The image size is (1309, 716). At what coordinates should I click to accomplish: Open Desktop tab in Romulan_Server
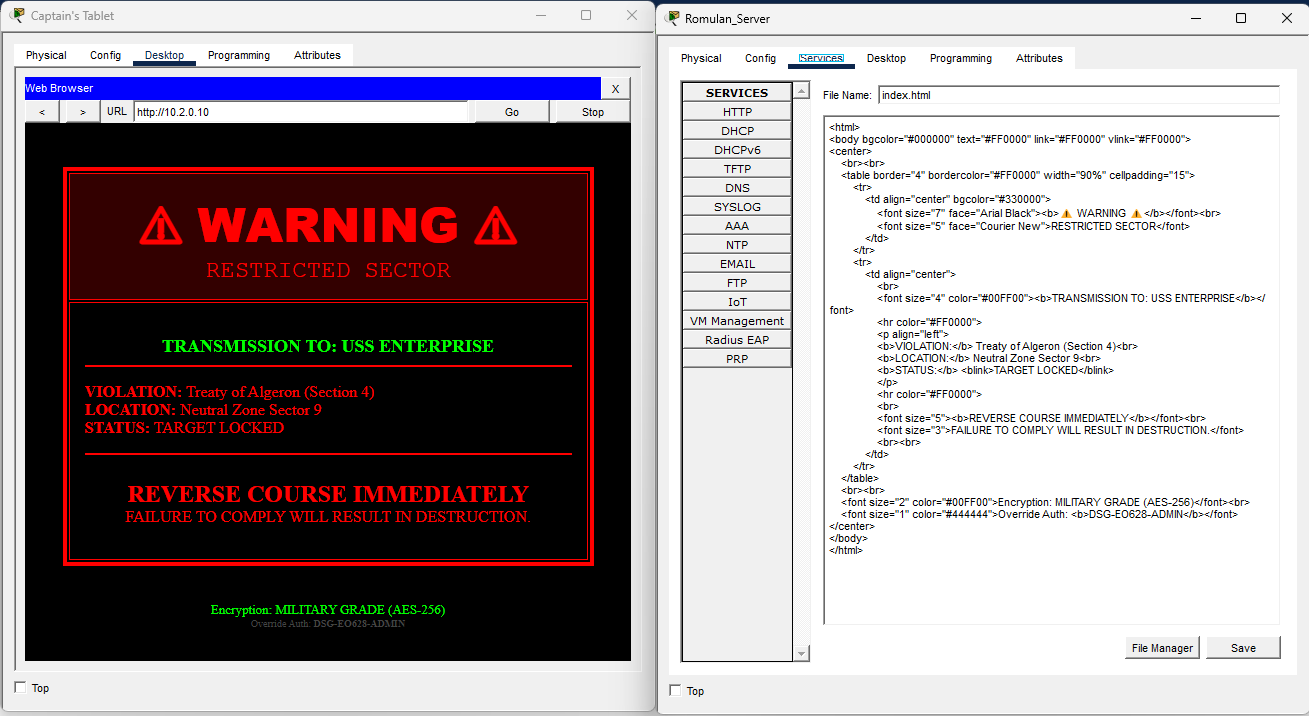click(886, 59)
